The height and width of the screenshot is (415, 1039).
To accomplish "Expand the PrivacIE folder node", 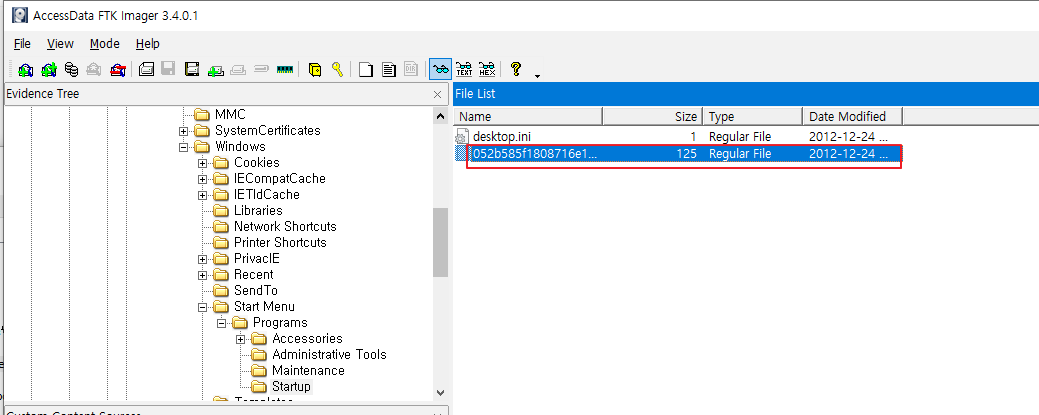I will point(203,259).
